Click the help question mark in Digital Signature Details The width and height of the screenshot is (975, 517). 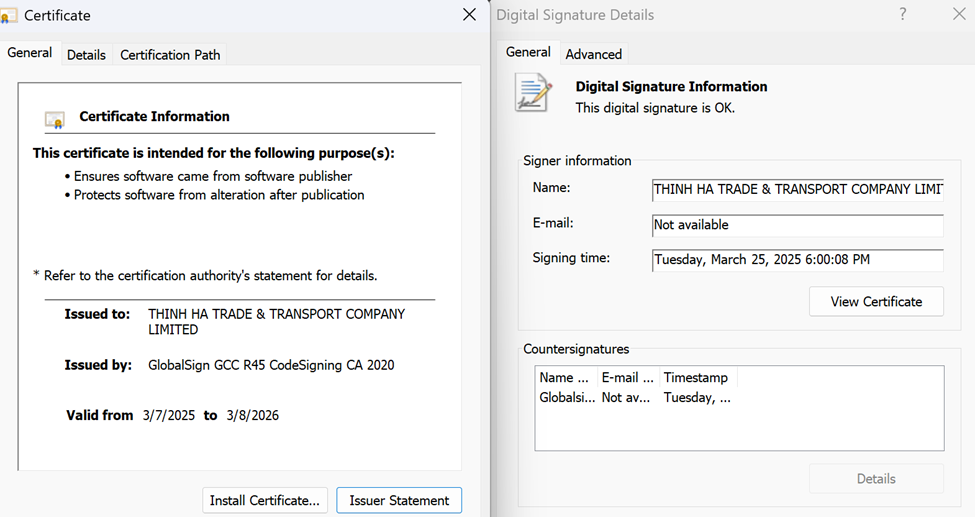coord(903,14)
